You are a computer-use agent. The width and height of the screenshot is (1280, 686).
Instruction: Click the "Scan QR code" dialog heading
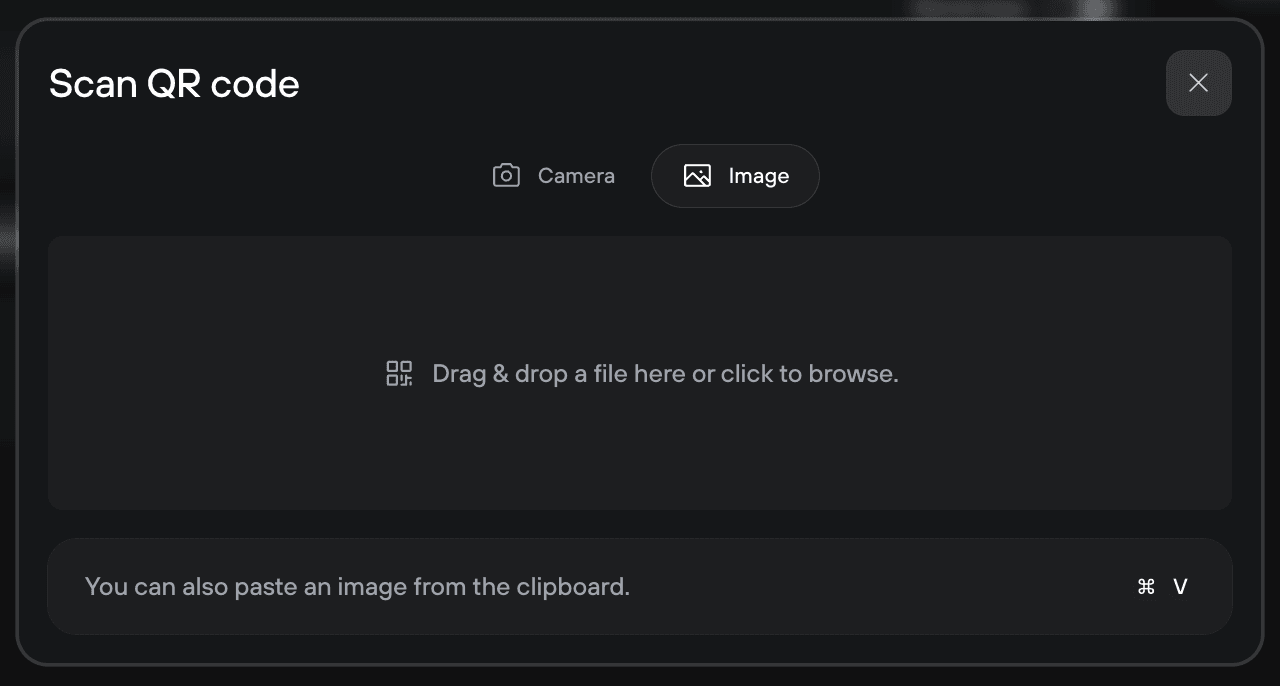pyautogui.click(x=174, y=84)
